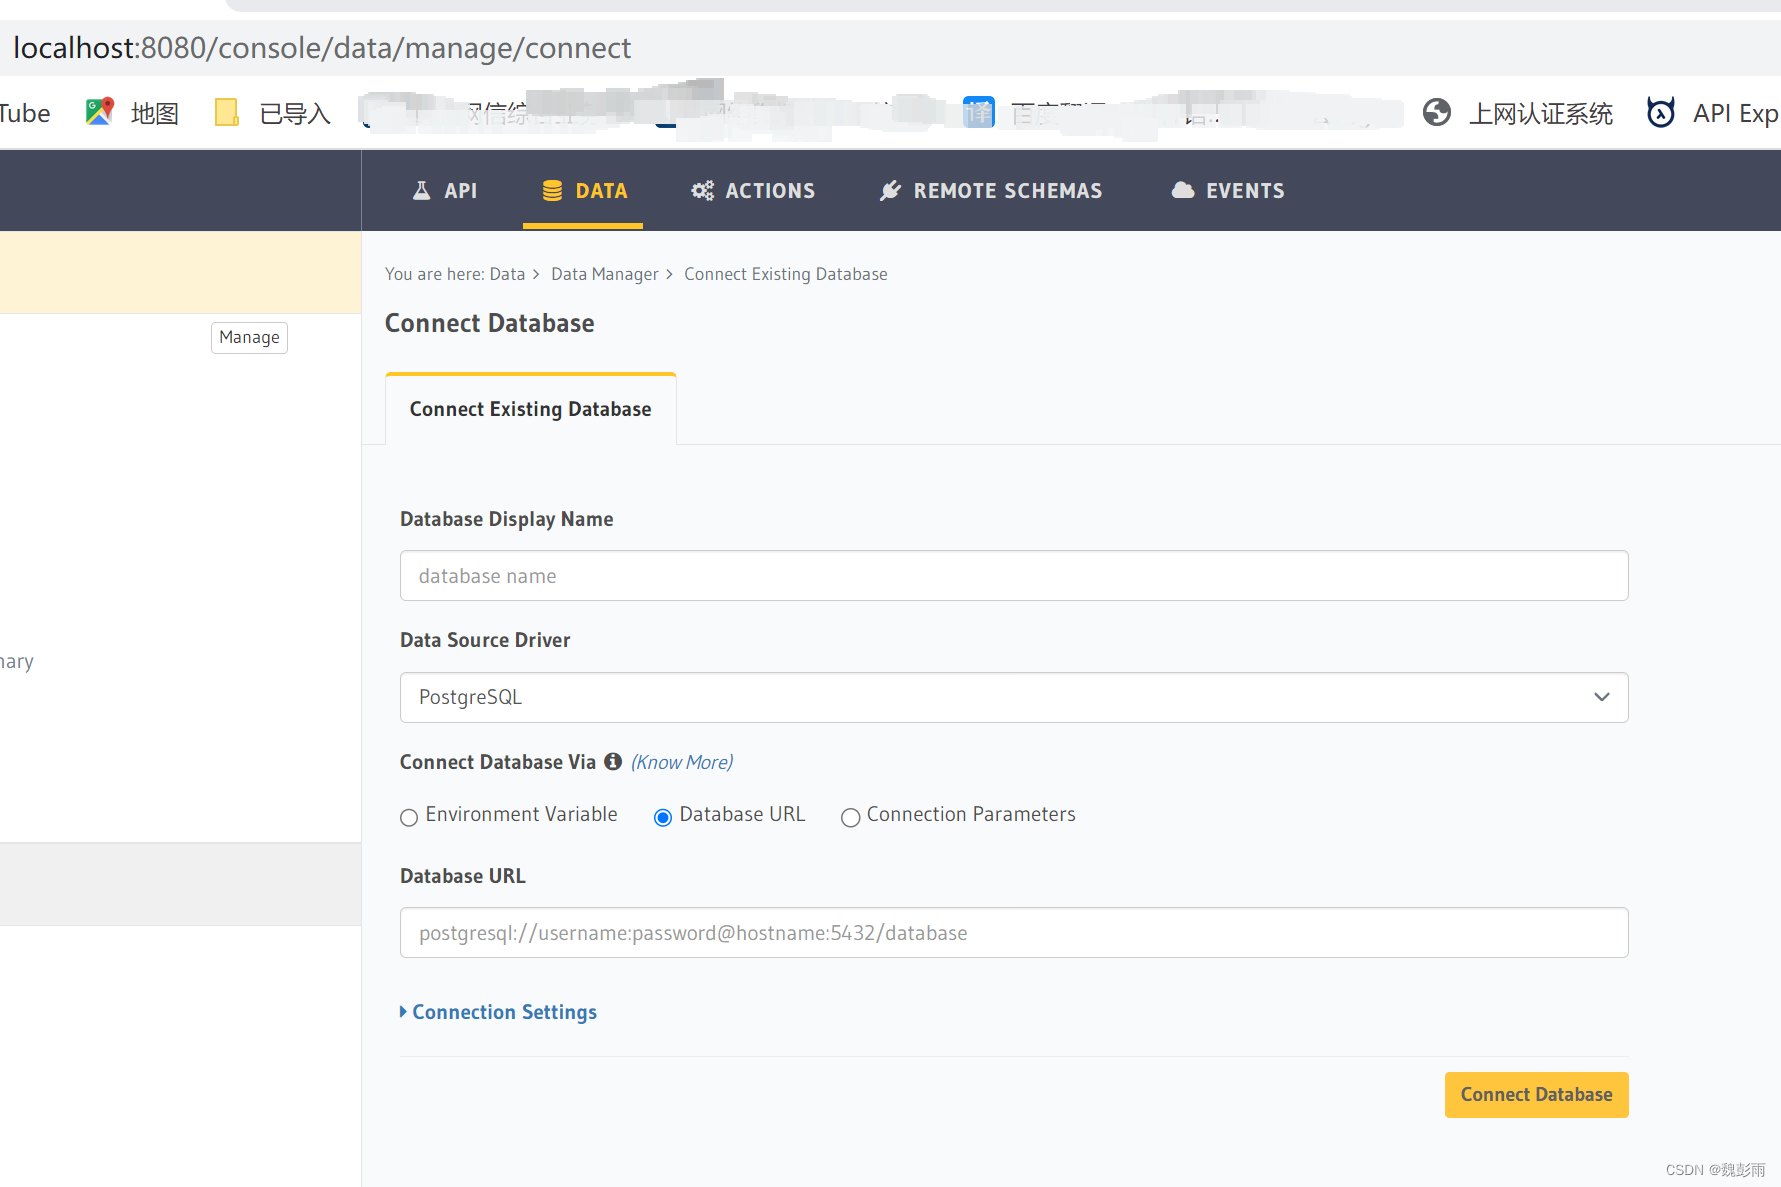Viewport: 1781px width, 1187px height.
Task: Click the Database URL input field
Action: tap(1014, 932)
